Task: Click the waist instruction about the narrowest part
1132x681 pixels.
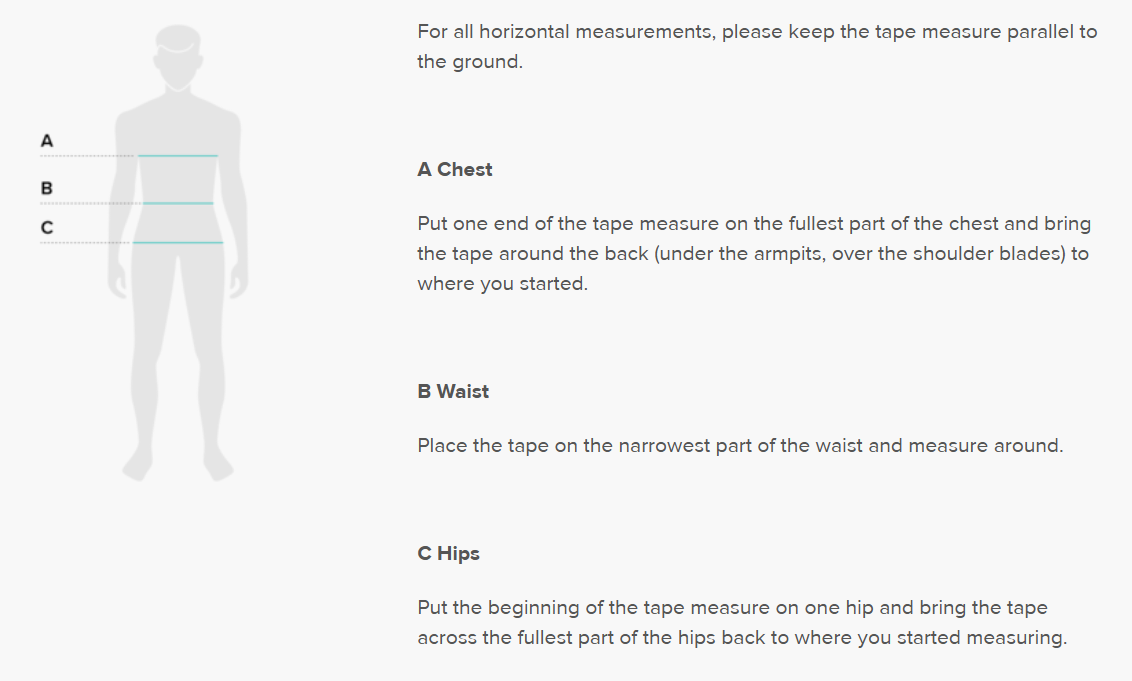Action: [740, 446]
